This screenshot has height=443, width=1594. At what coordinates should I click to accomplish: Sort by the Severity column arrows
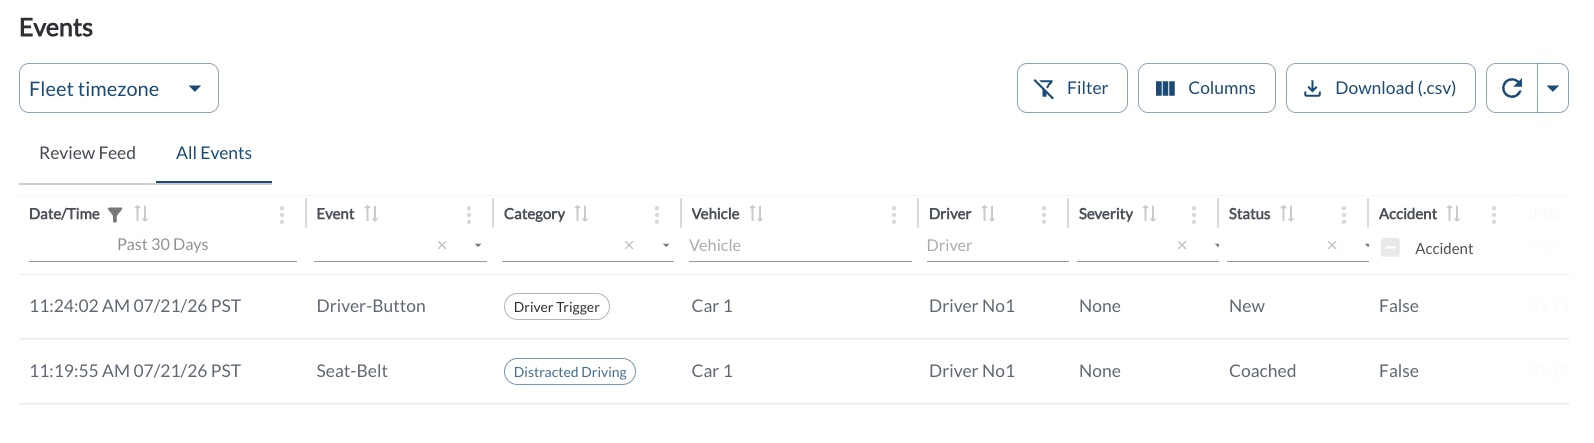tap(1149, 214)
